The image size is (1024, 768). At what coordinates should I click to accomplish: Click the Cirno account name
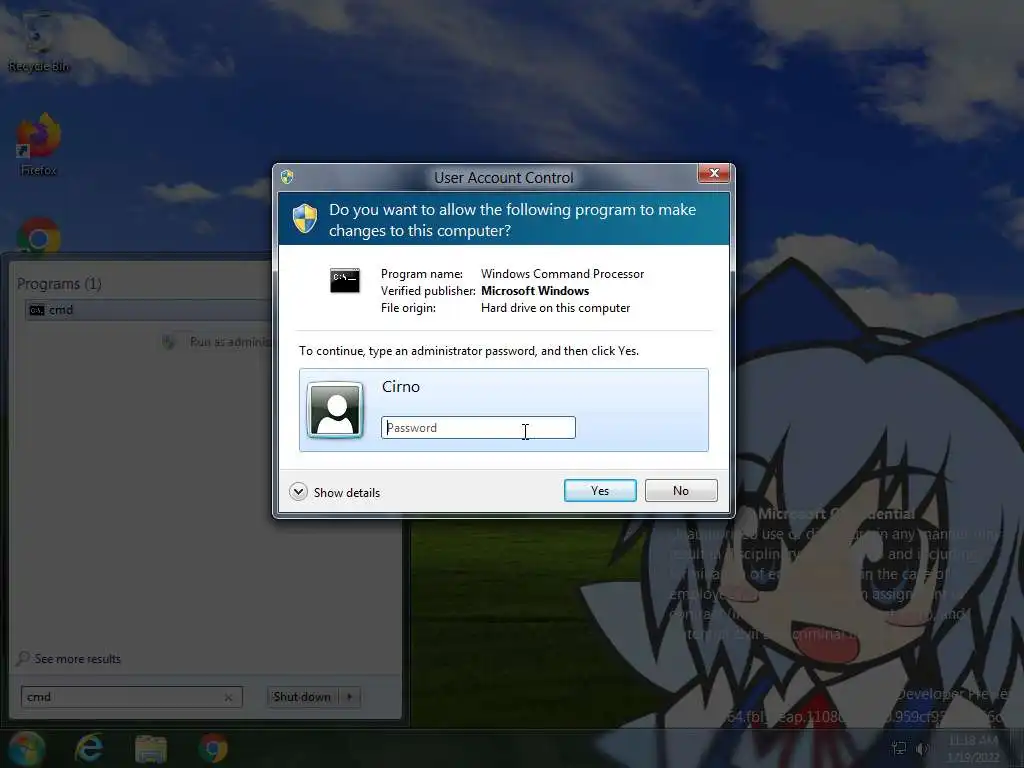click(x=401, y=387)
